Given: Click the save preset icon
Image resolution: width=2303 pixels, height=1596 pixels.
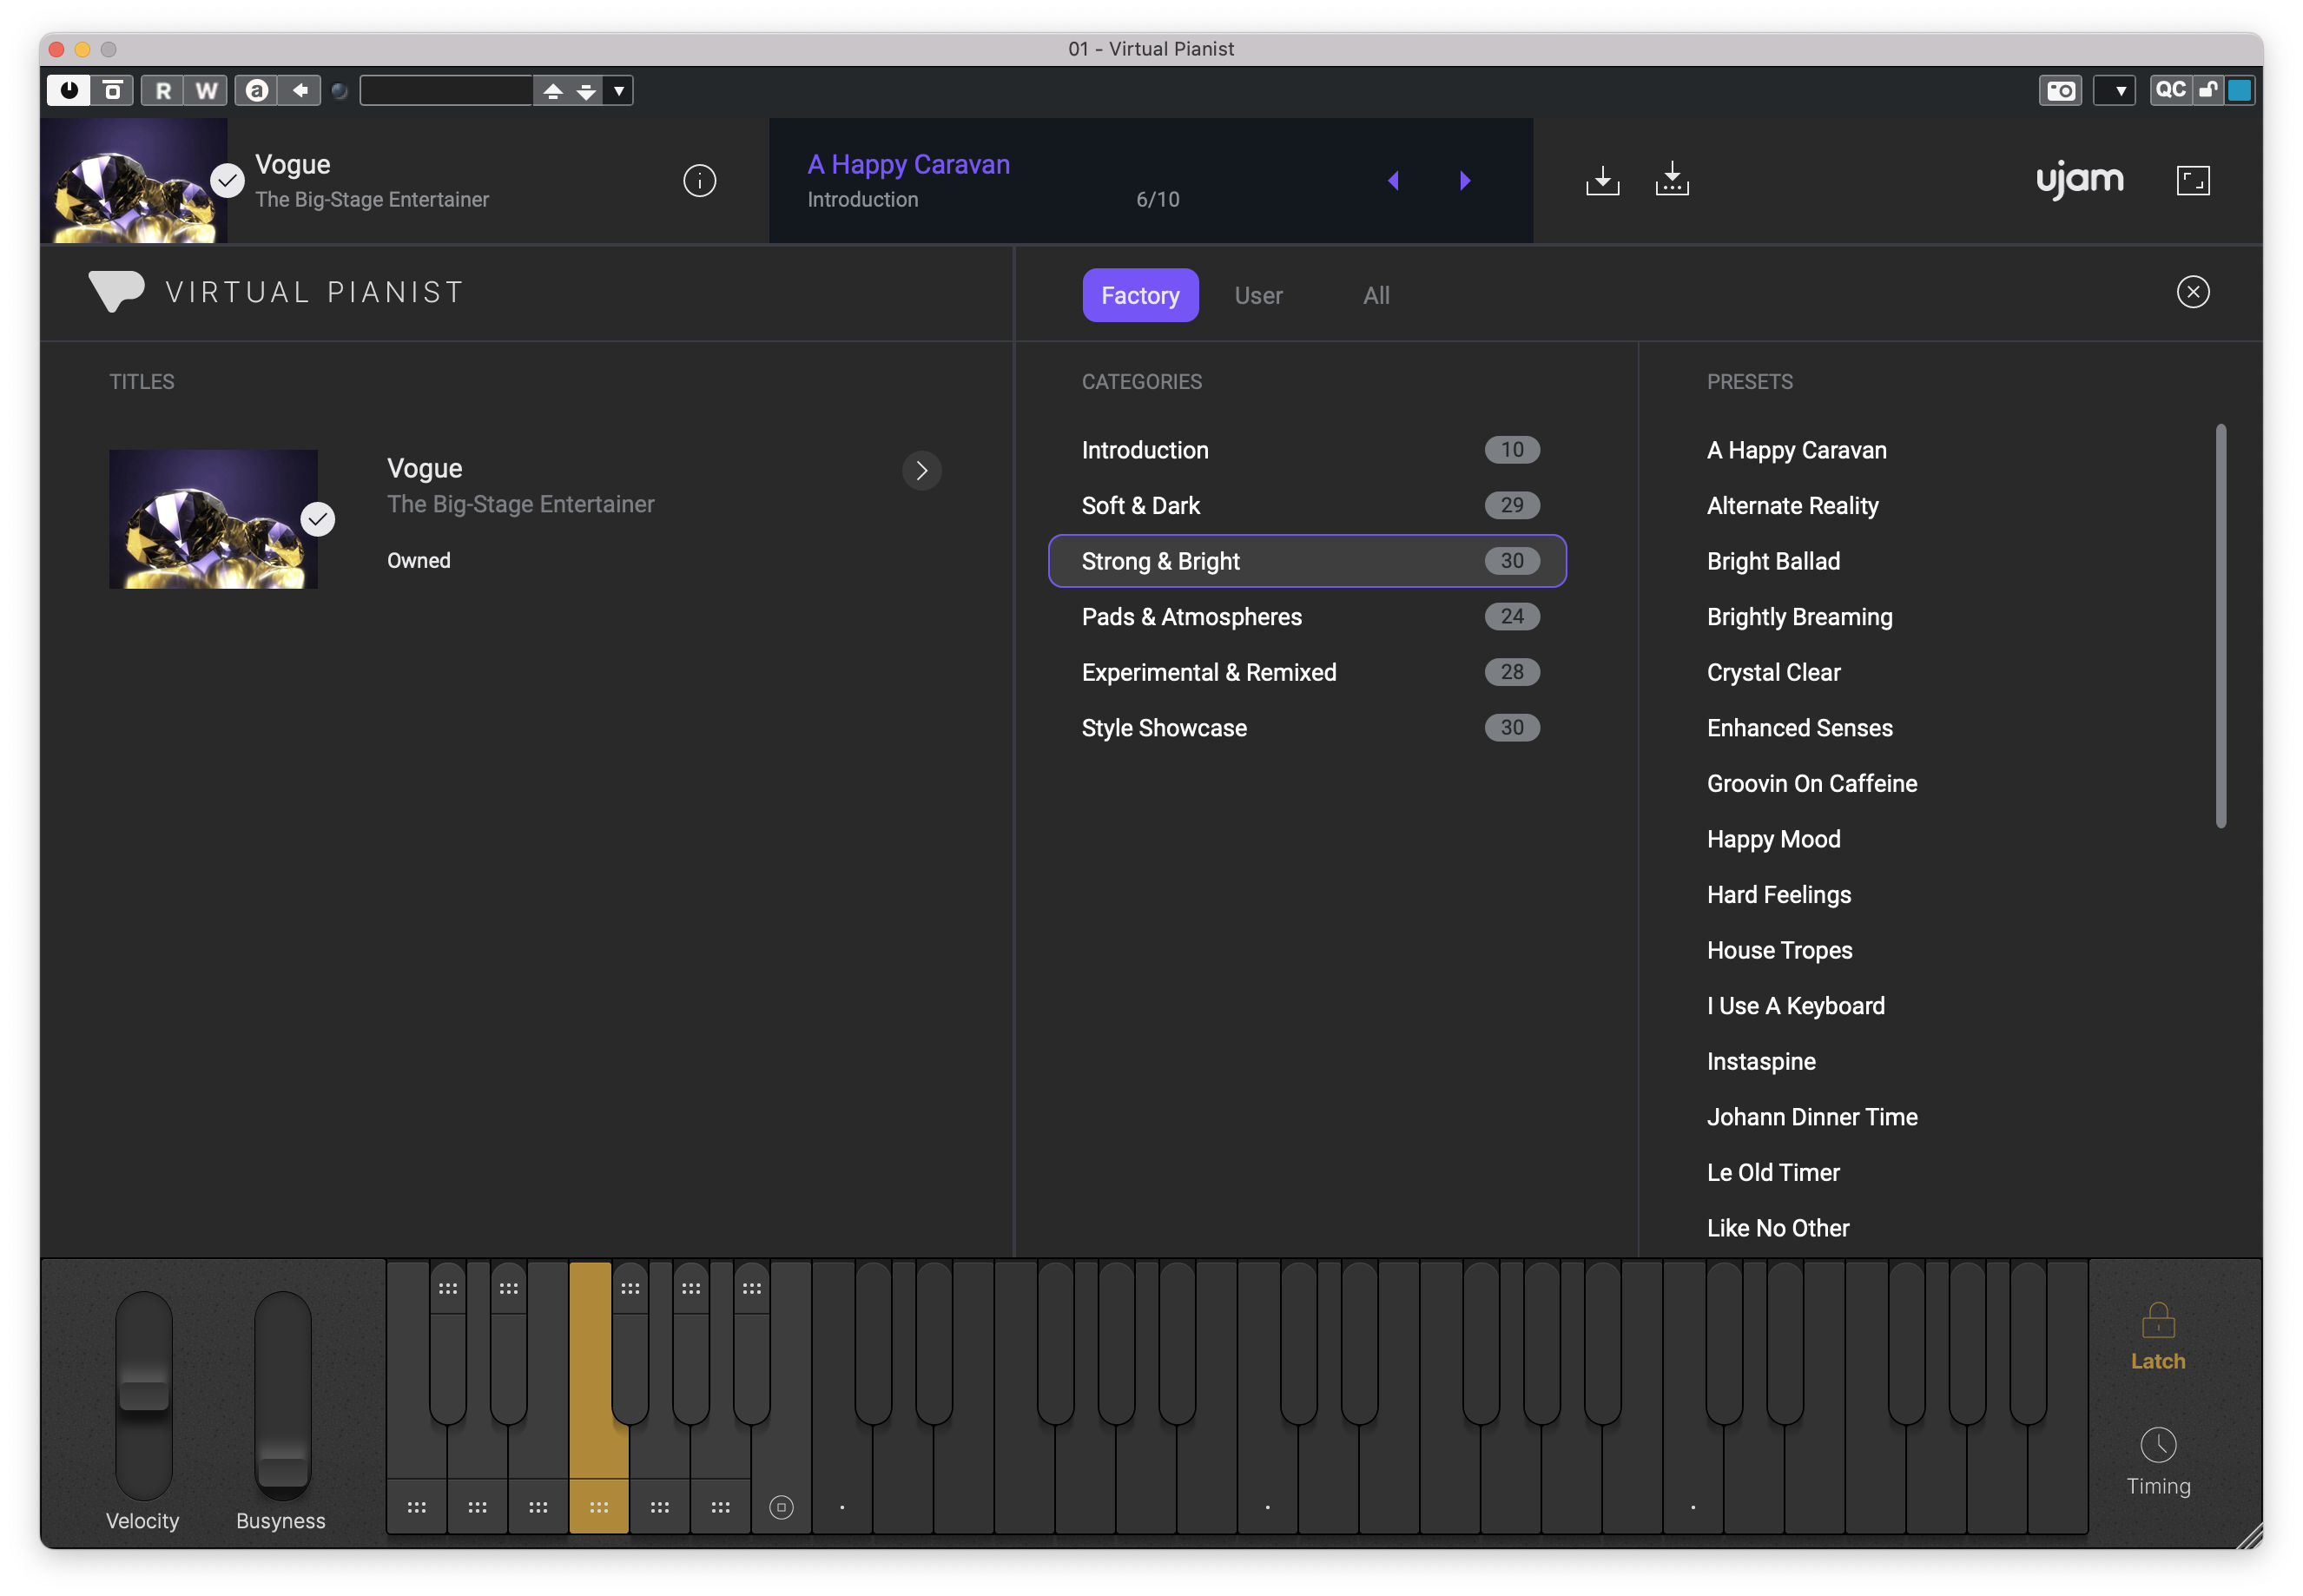Looking at the screenshot, I should pyautogui.click(x=1602, y=180).
